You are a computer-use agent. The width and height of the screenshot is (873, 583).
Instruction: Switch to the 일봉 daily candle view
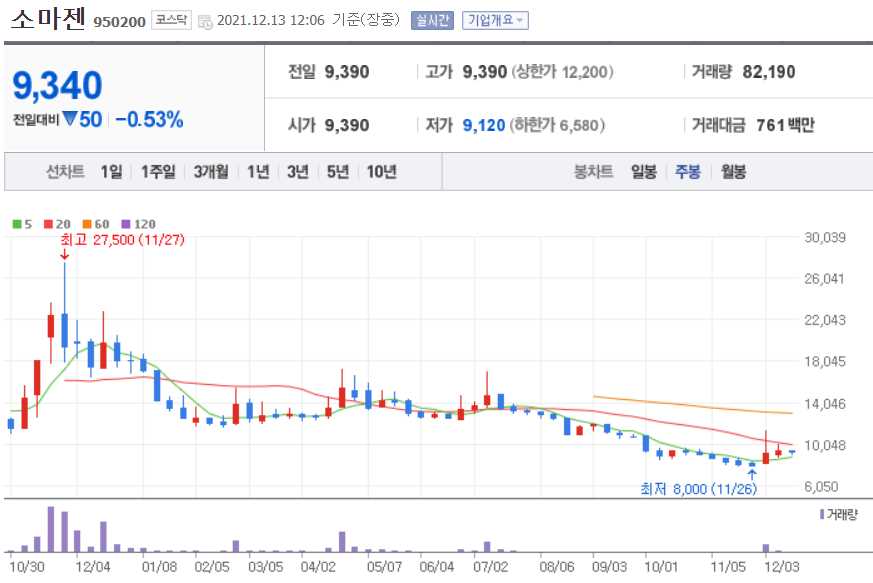click(x=643, y=171)
